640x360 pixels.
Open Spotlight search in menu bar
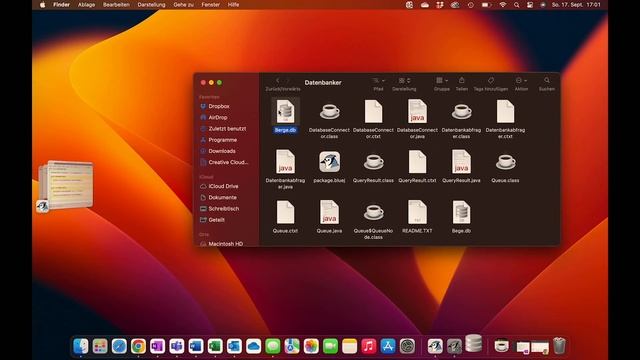517,5
